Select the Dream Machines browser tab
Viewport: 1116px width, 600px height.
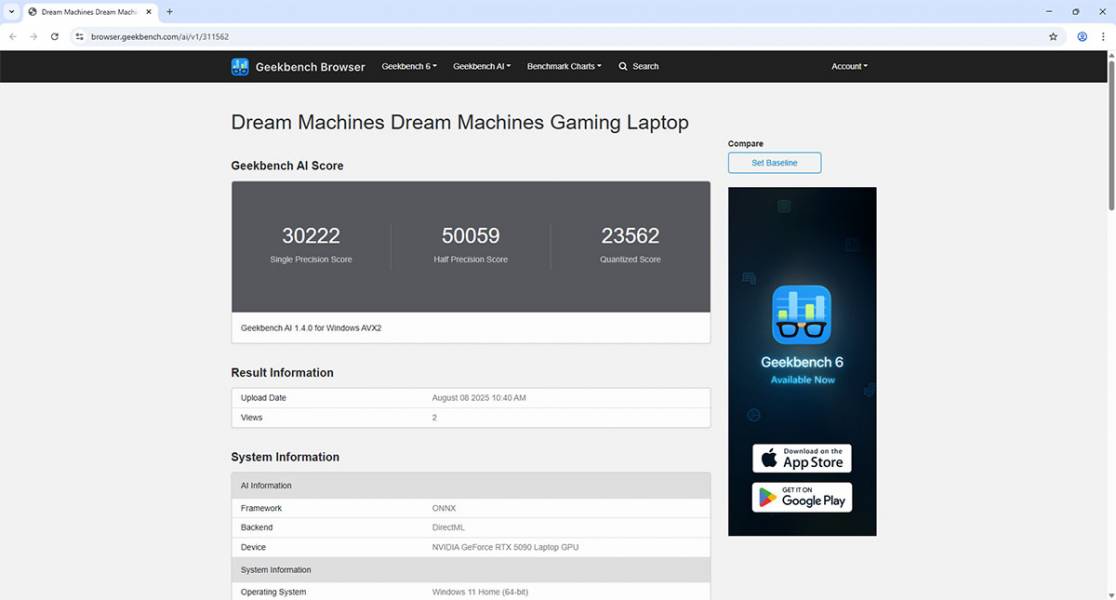pos(85,12)
